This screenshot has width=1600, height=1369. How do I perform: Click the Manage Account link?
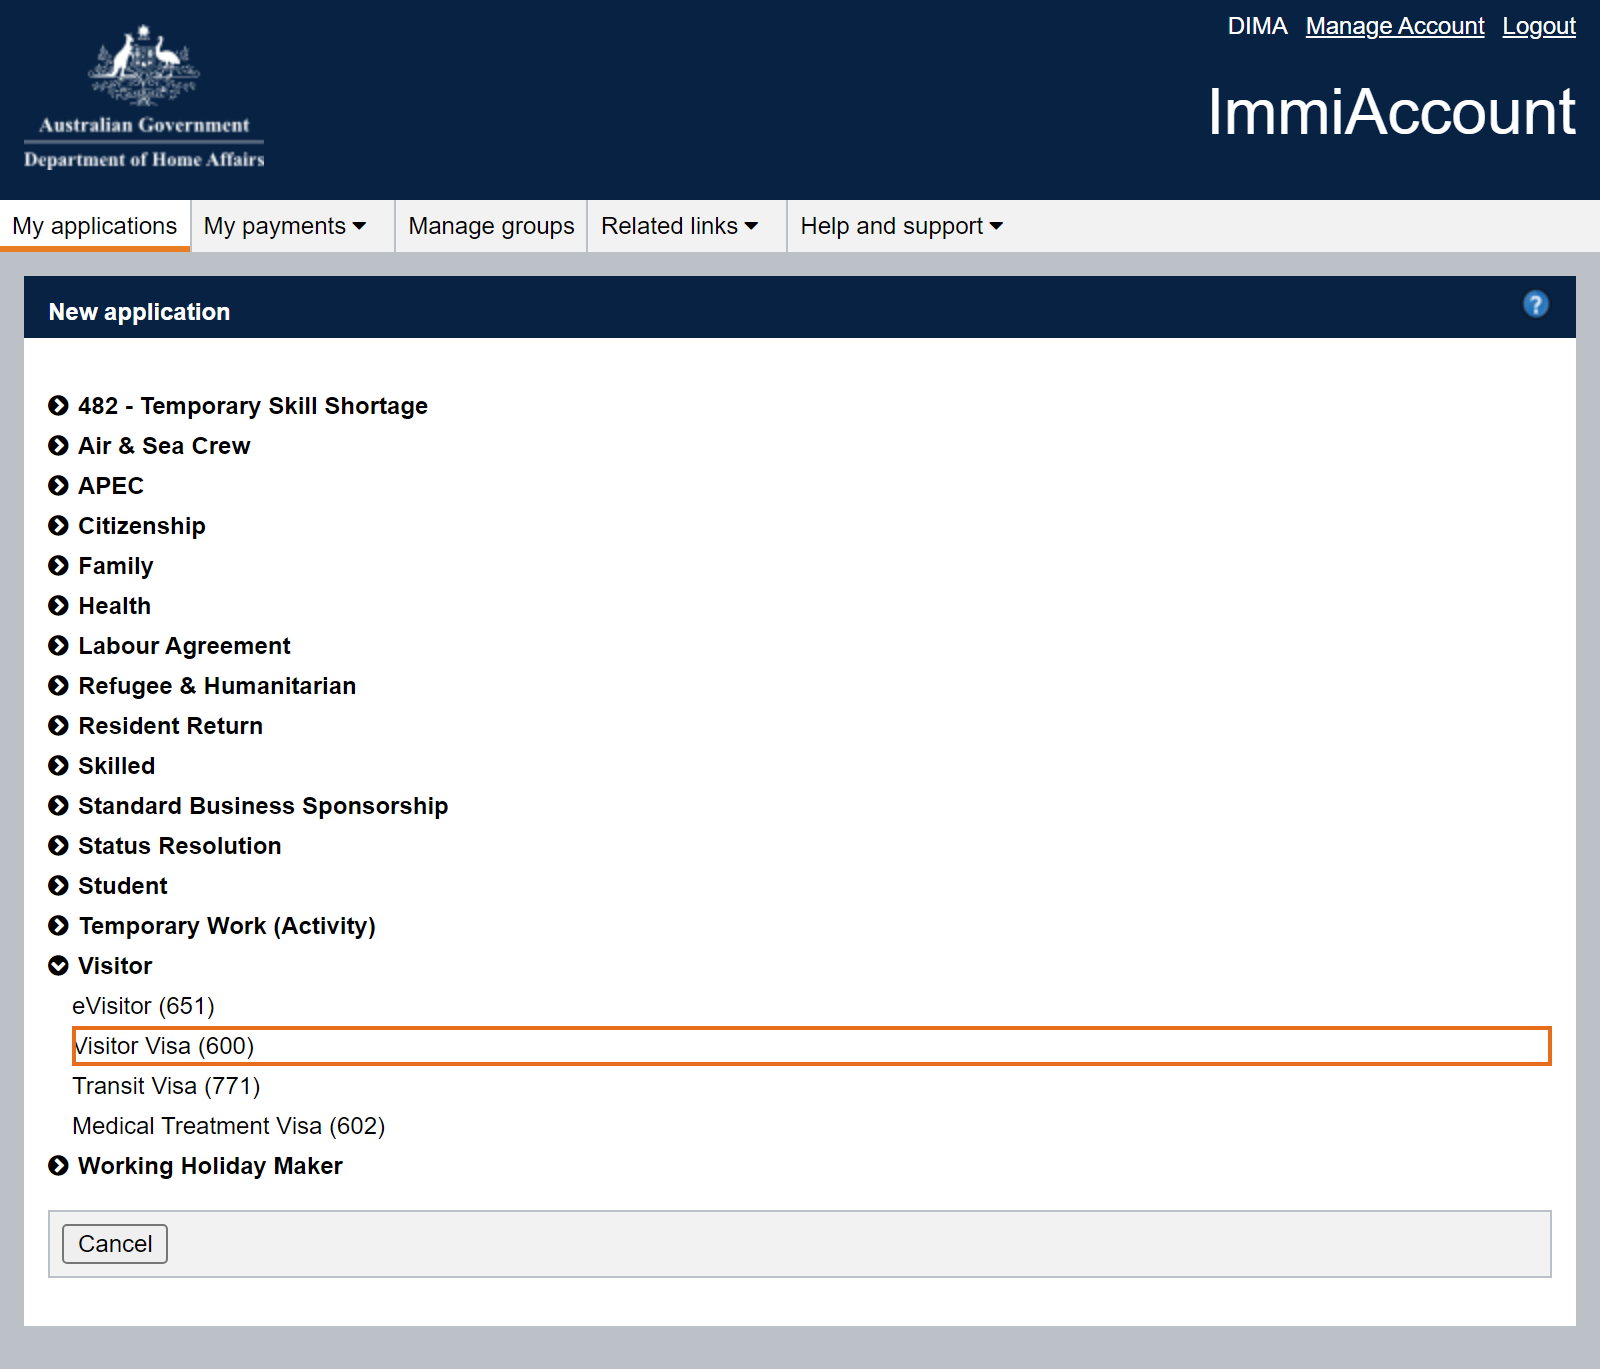coord(1395,26)
